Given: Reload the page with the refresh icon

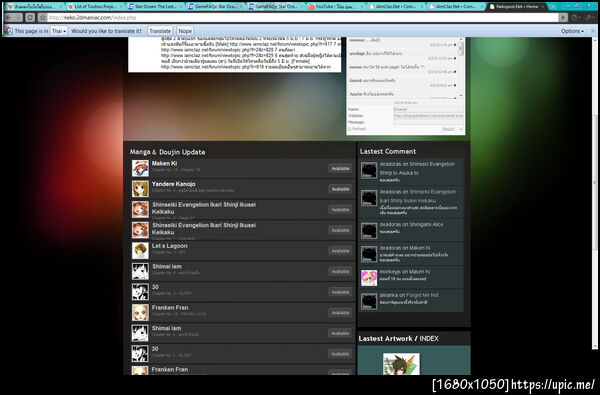Looking at the screenshot, I should coord(30,17).
